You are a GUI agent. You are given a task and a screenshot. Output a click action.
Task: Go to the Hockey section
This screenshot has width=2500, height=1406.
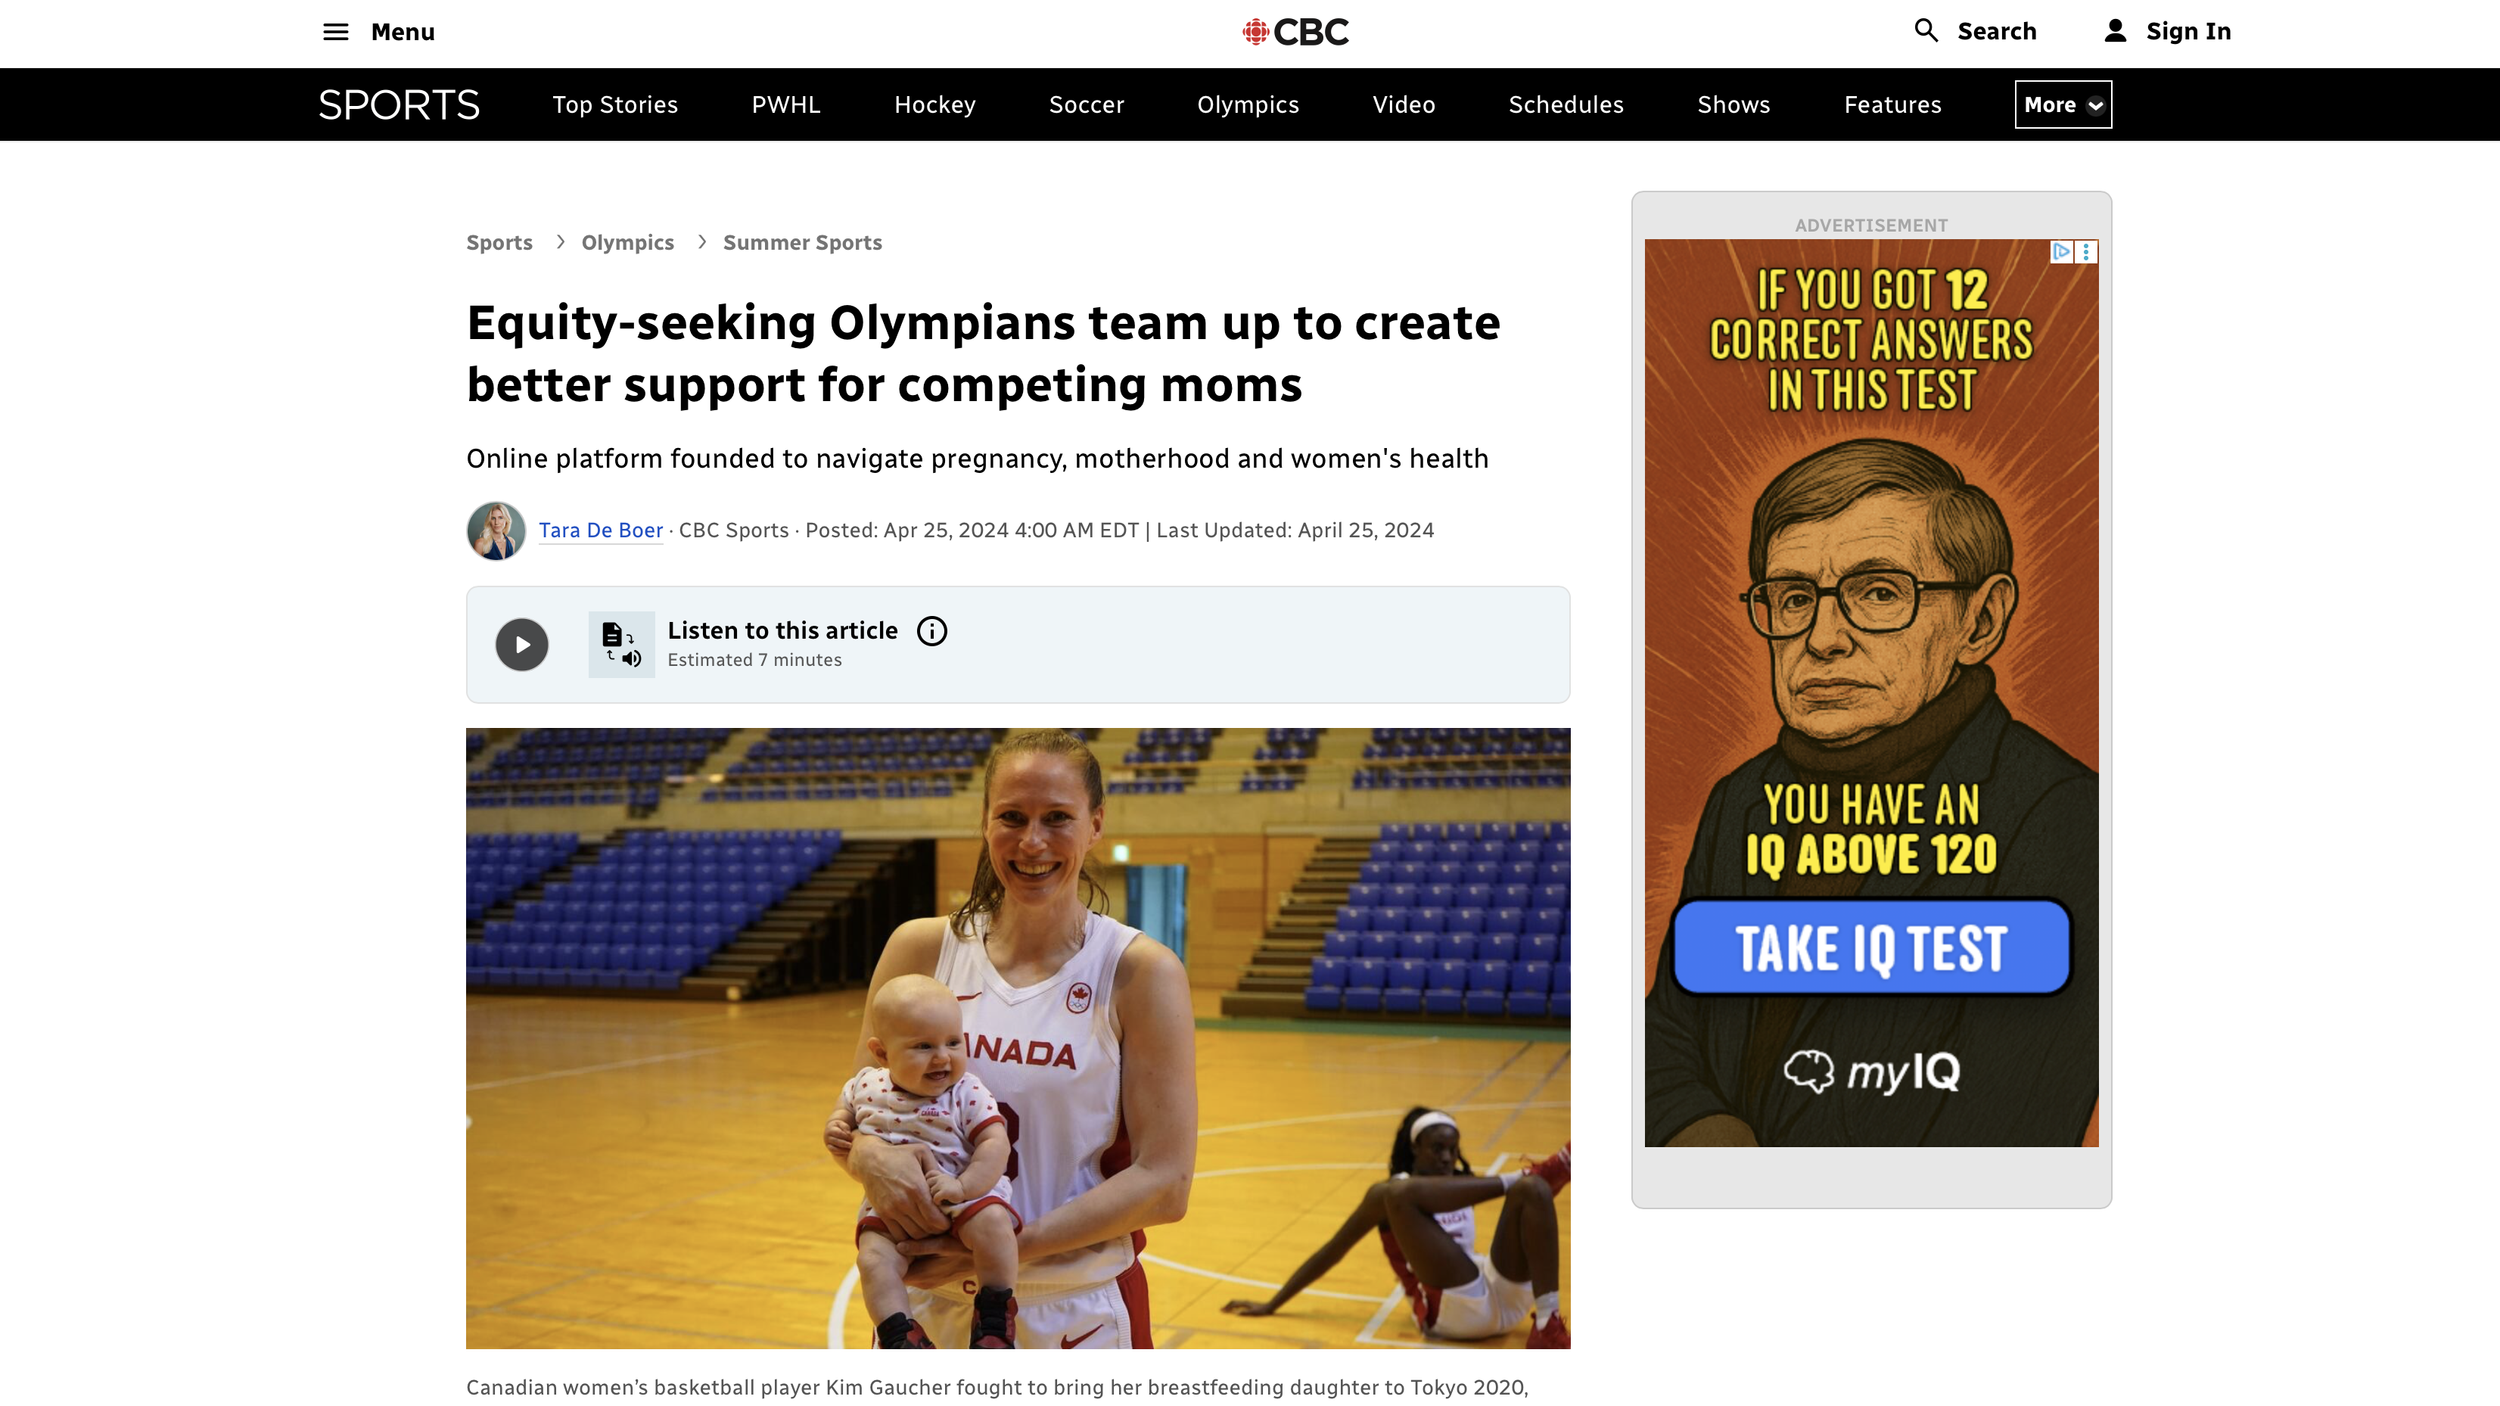pyautogui.click(x=935, y=105)
